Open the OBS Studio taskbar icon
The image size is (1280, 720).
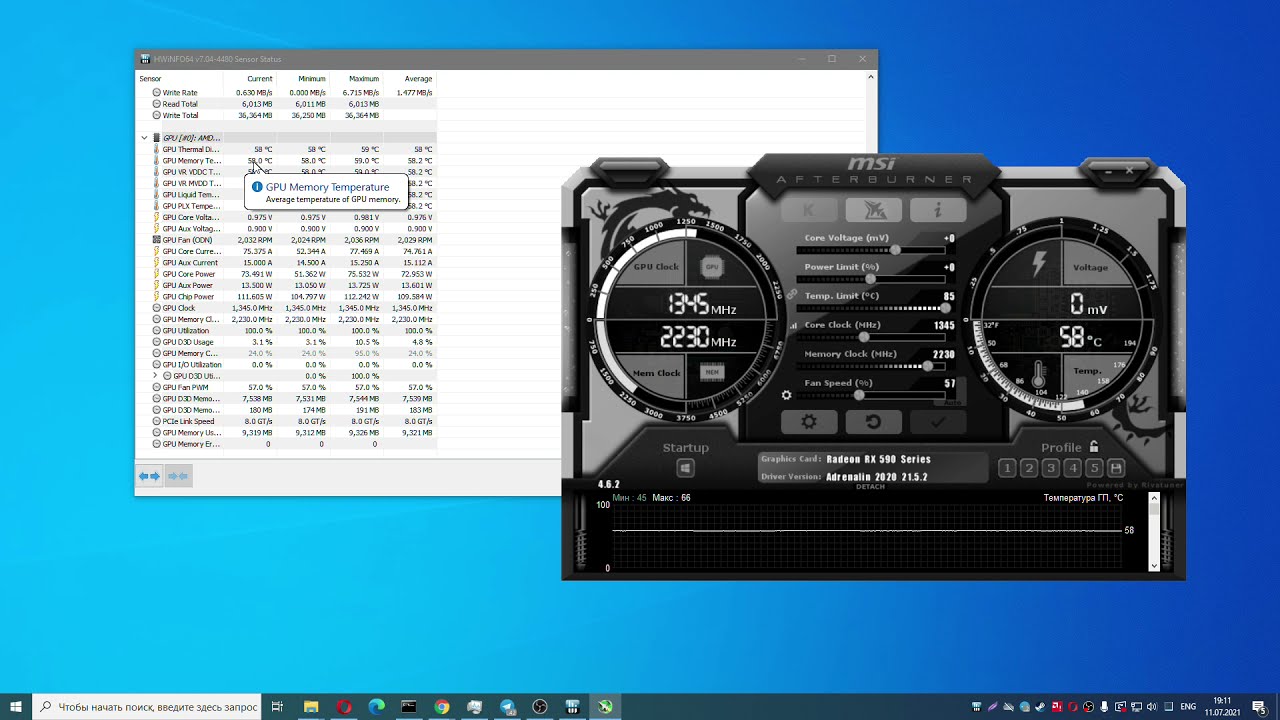[540, 707]
